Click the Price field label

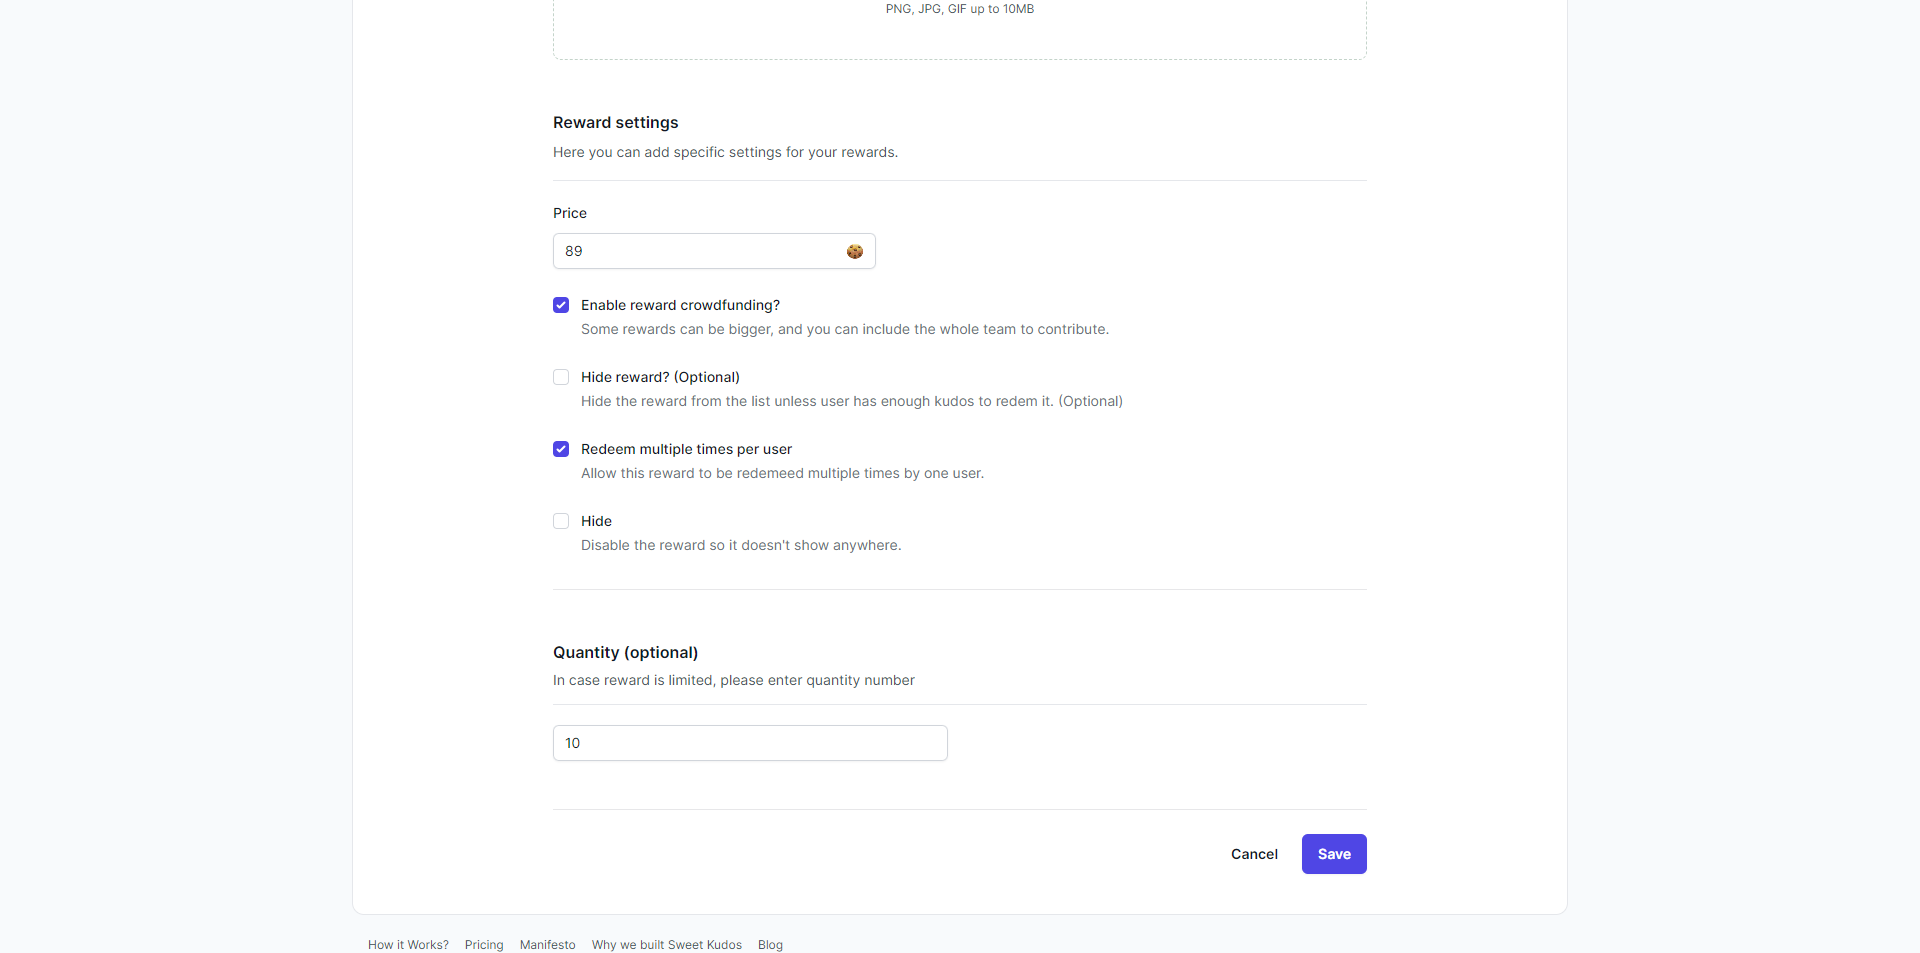pos(570,213)
